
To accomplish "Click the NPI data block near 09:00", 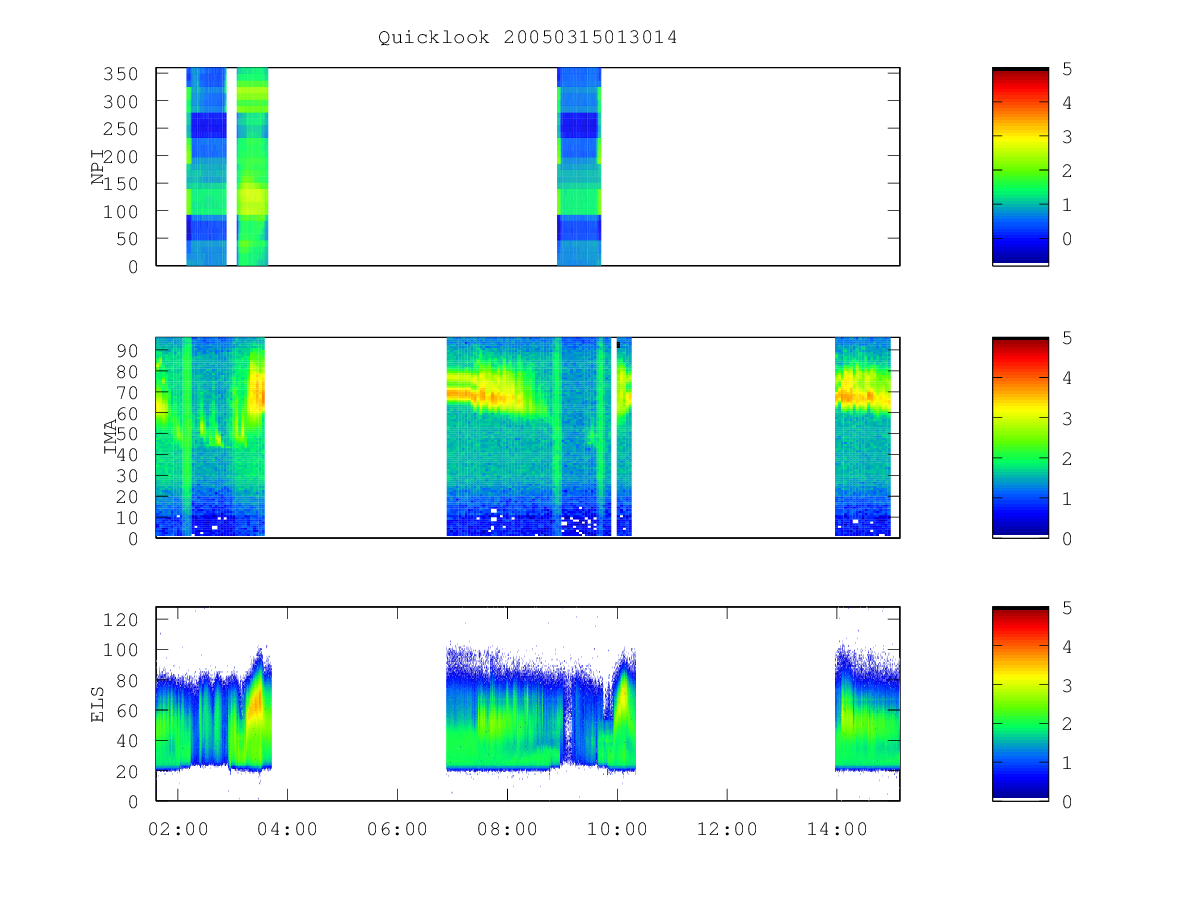I will tap(579, 166).
